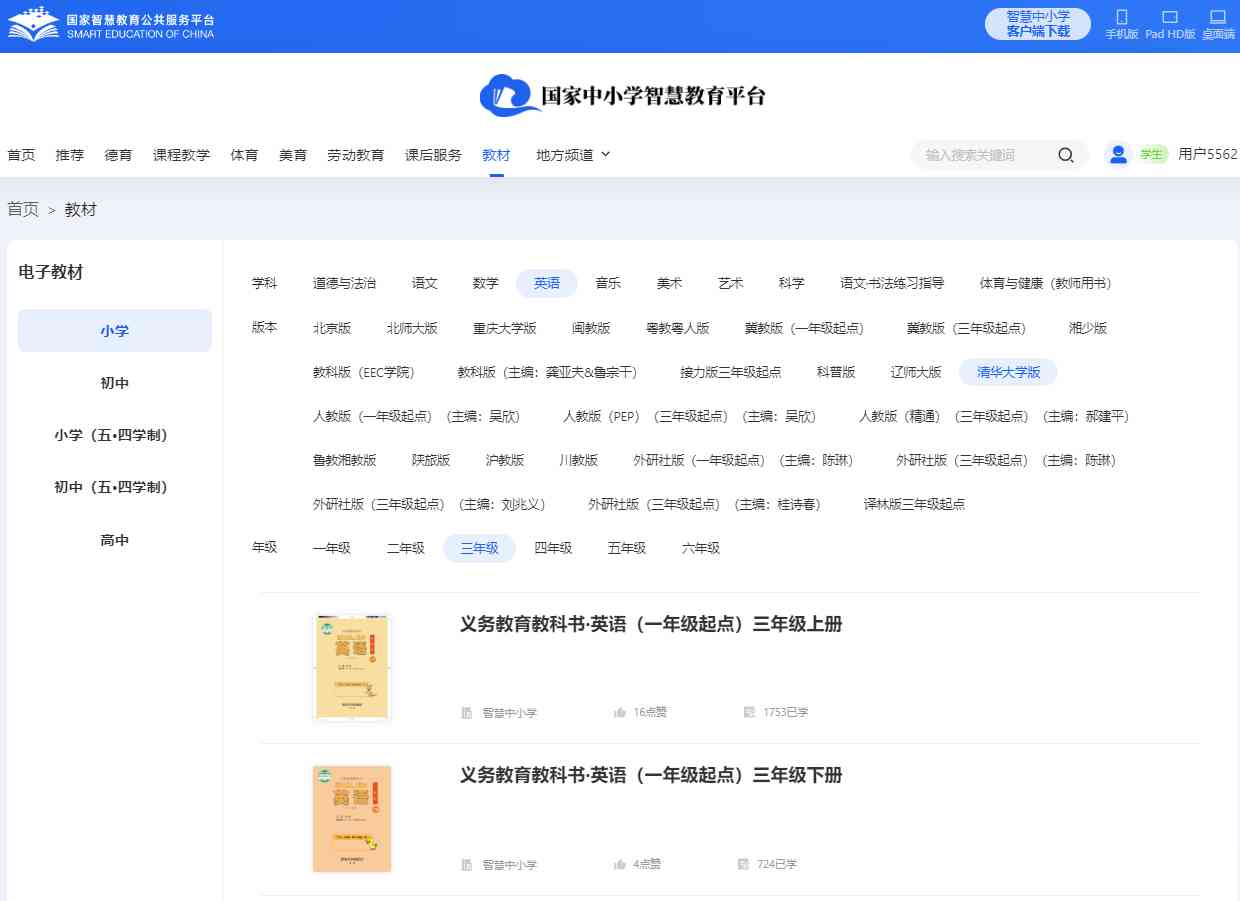
Task: Select the 译林版三年级起点 edition filter
Action: (915, 504)
